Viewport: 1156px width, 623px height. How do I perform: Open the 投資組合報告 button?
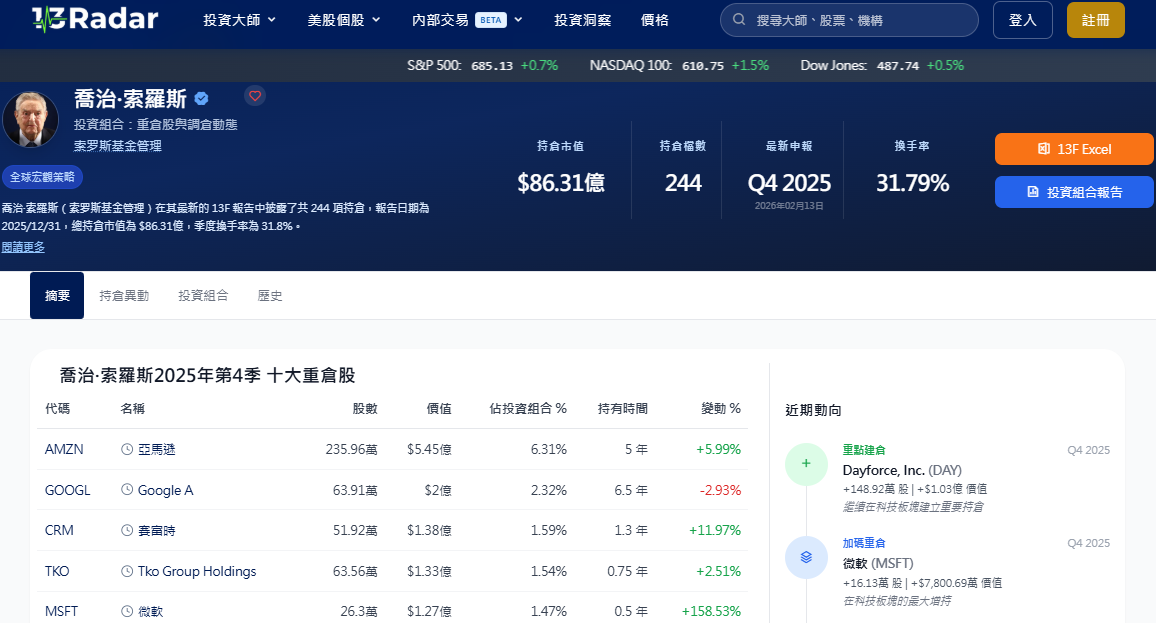pos(1074,192)
